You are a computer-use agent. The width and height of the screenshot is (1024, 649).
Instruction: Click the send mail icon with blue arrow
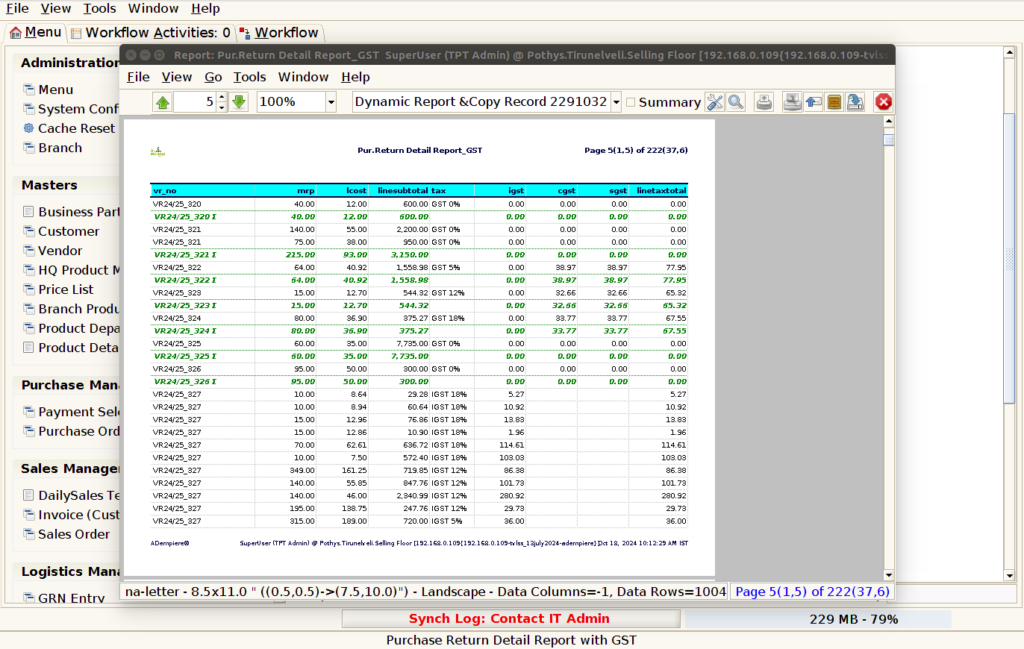click(813, 102)
